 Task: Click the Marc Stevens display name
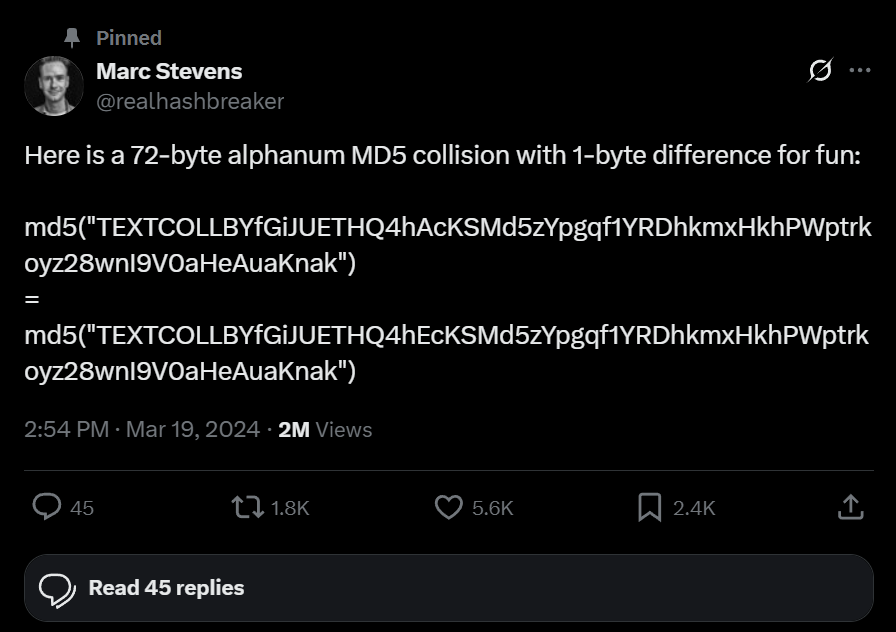(x=169, y=71)
